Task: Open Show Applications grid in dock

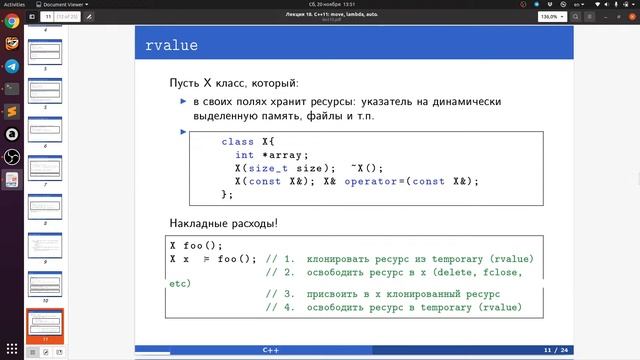Action: pyautogui.click(x=12, y=349)
